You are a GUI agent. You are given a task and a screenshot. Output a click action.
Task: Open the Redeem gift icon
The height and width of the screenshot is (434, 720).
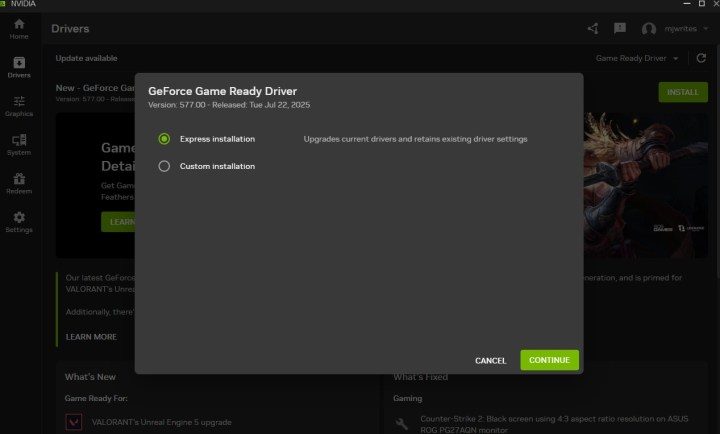(x=19, y=179)
